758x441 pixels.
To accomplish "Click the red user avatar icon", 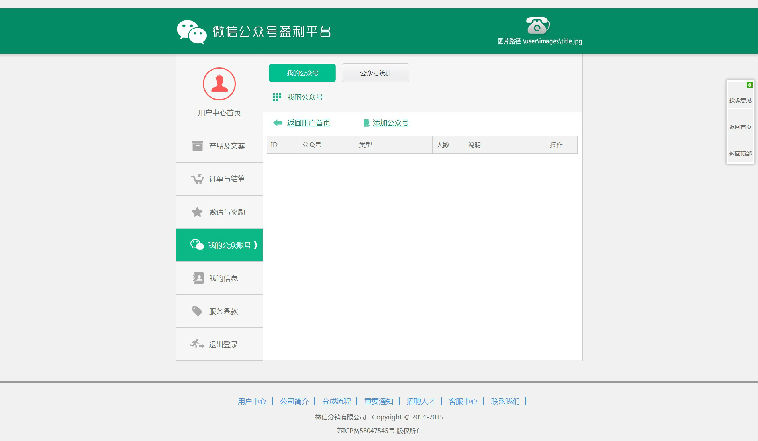I will (219, 84).
